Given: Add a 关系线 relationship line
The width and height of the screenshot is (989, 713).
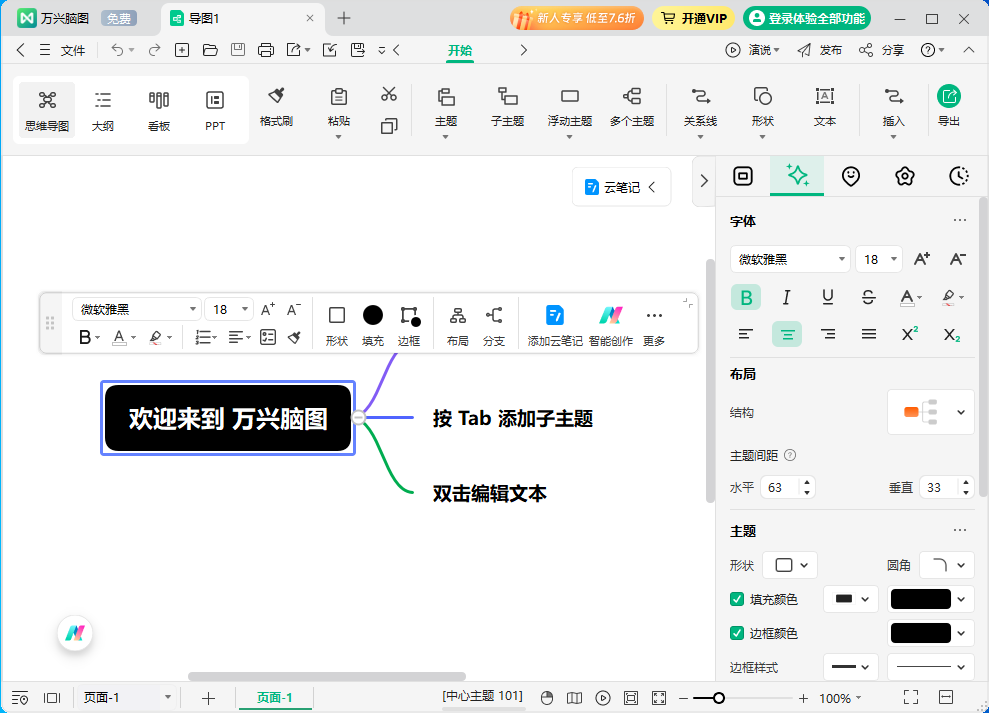Looking at the screenshot, I should [x=700, y=109].
